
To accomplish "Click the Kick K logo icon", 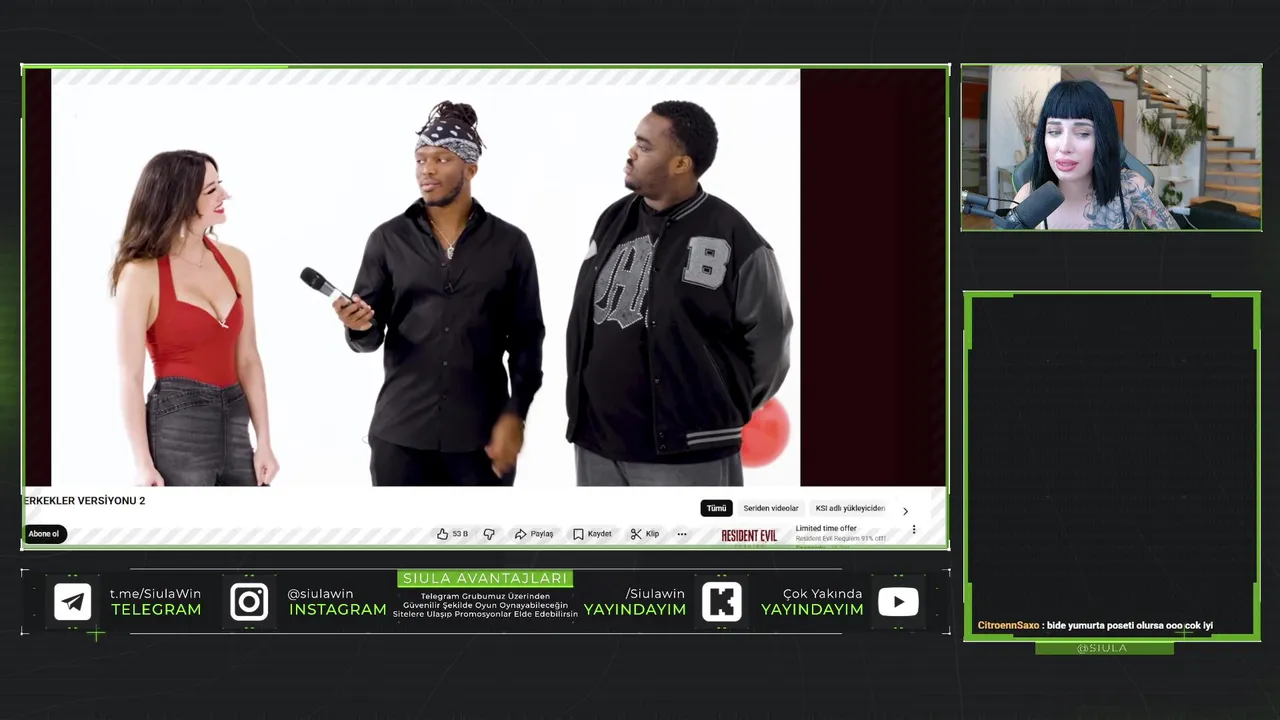I will tap(722, 602).
